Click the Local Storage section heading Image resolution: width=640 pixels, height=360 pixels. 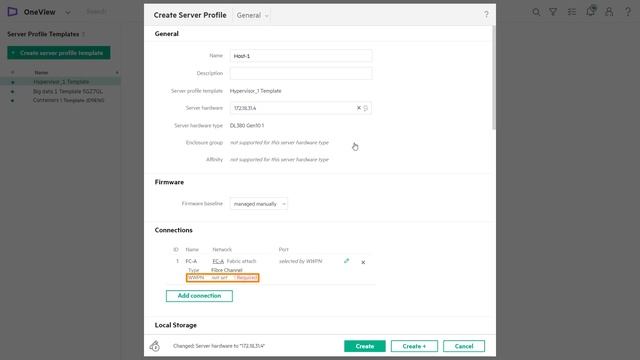click(176, 325)
